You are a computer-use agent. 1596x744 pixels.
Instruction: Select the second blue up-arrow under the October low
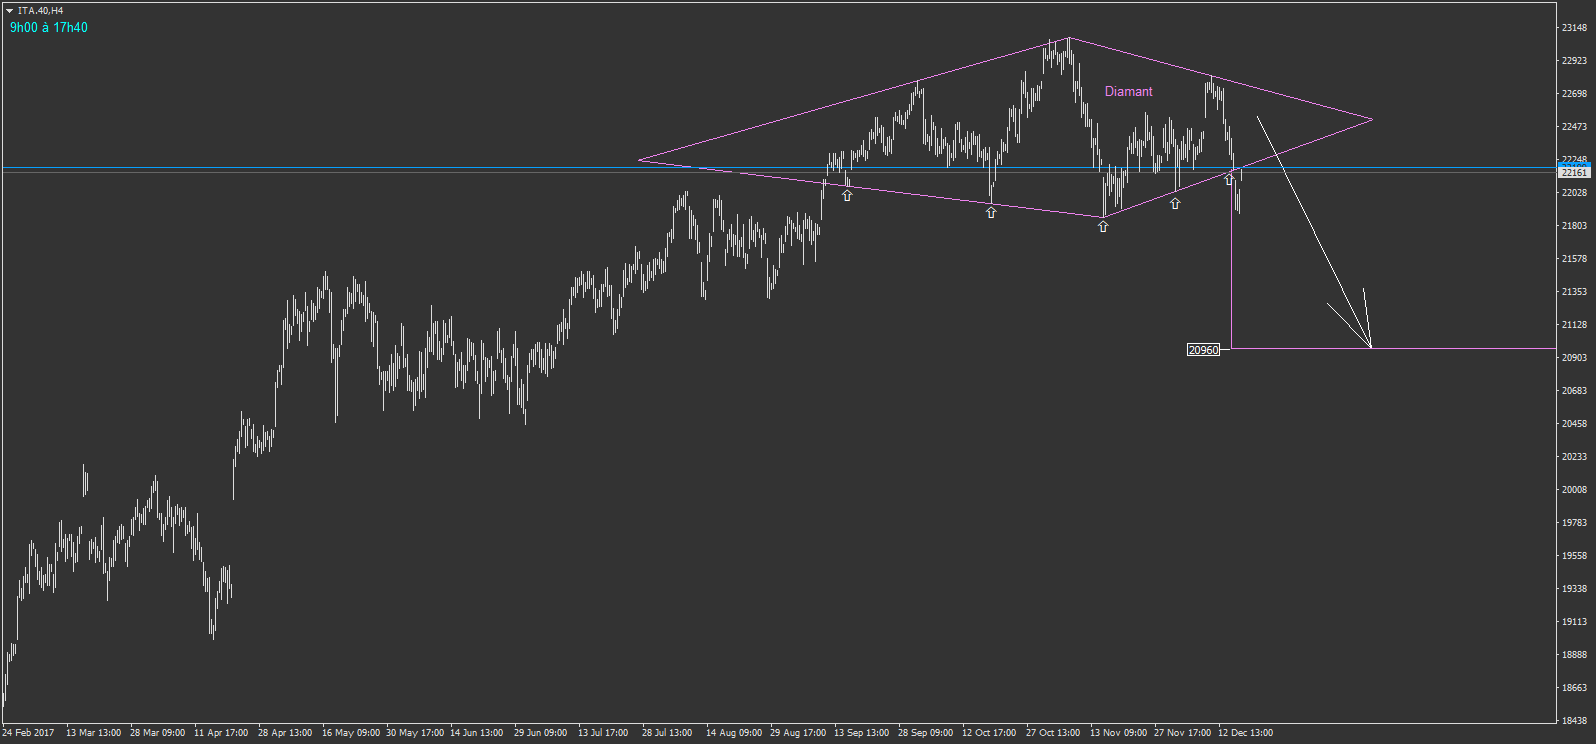coord(991,212)
